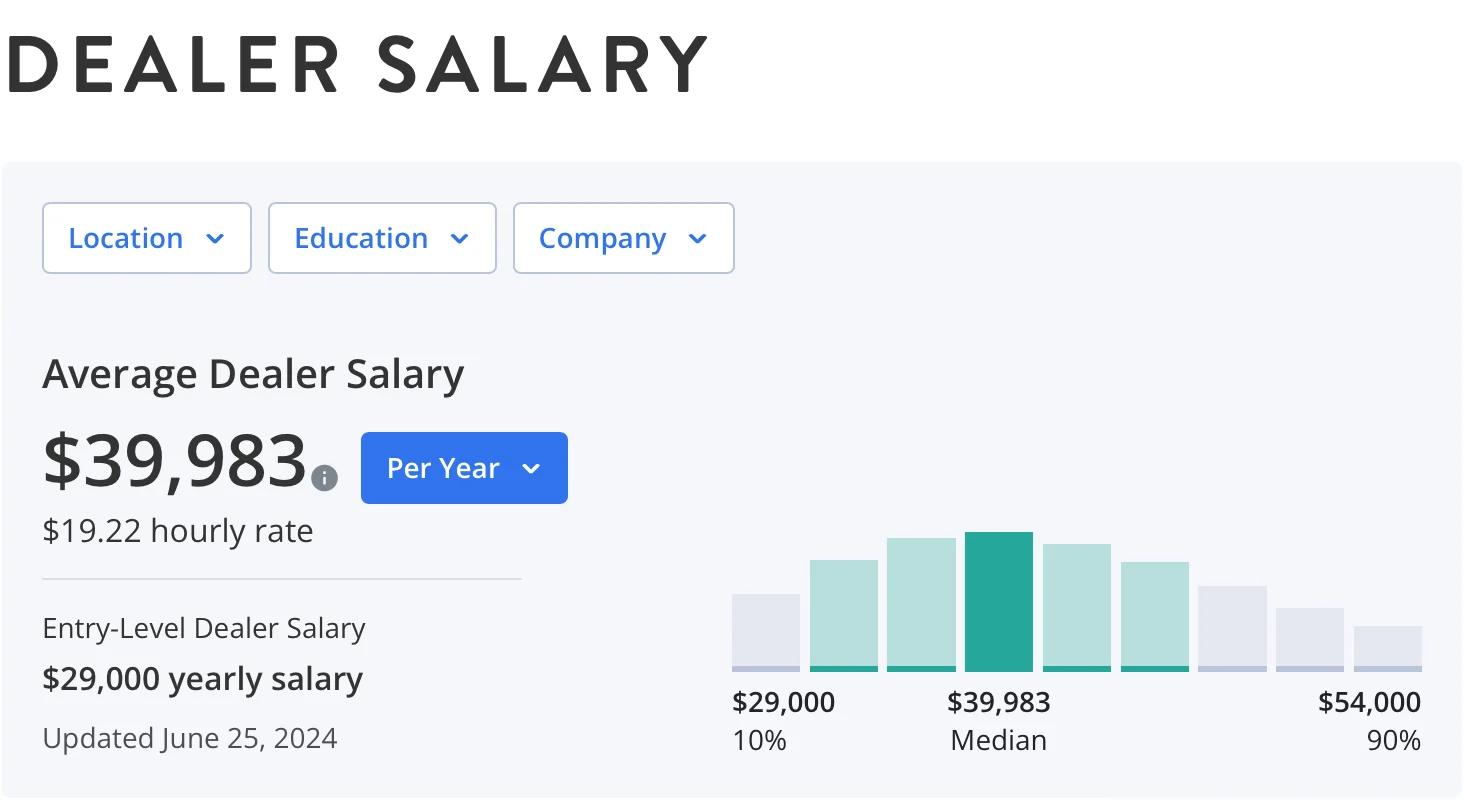Click the light teal bar right of median
The height and width of the screenshot is (800, 1464).
(x=1077, y=607)
